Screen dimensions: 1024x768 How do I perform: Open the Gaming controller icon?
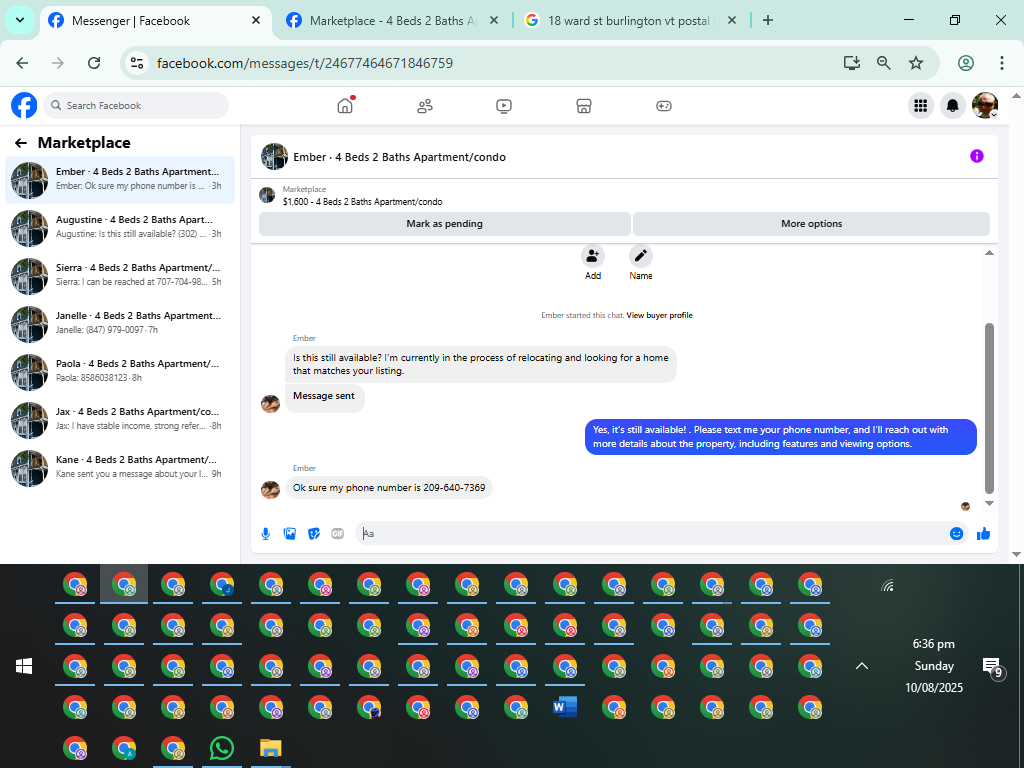pyautogui.click(x=664, y=106)
